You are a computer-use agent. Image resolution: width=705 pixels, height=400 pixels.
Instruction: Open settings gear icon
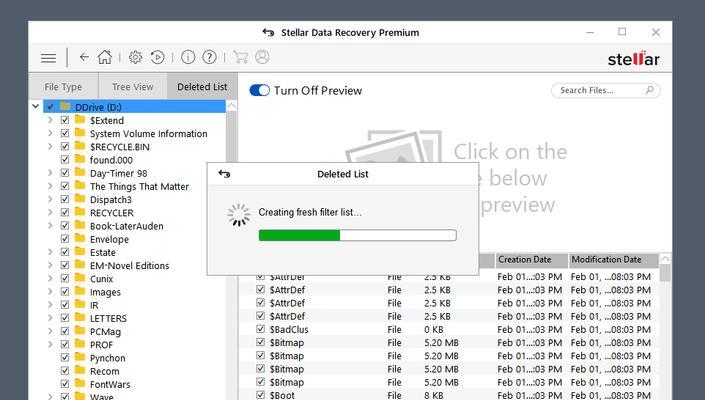click(x=135, y=57)
